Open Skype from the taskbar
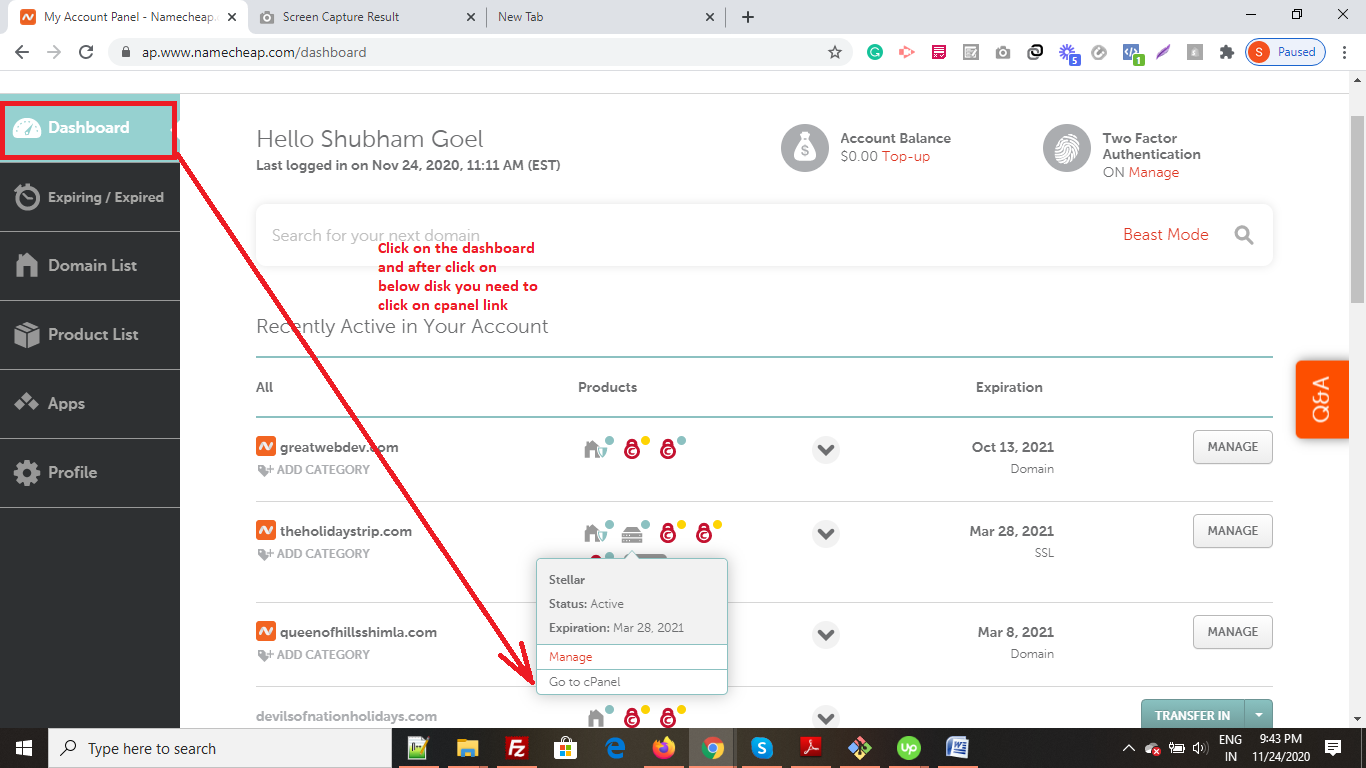The height and width of the screenshot is (768, 1366). click(761, 748)
